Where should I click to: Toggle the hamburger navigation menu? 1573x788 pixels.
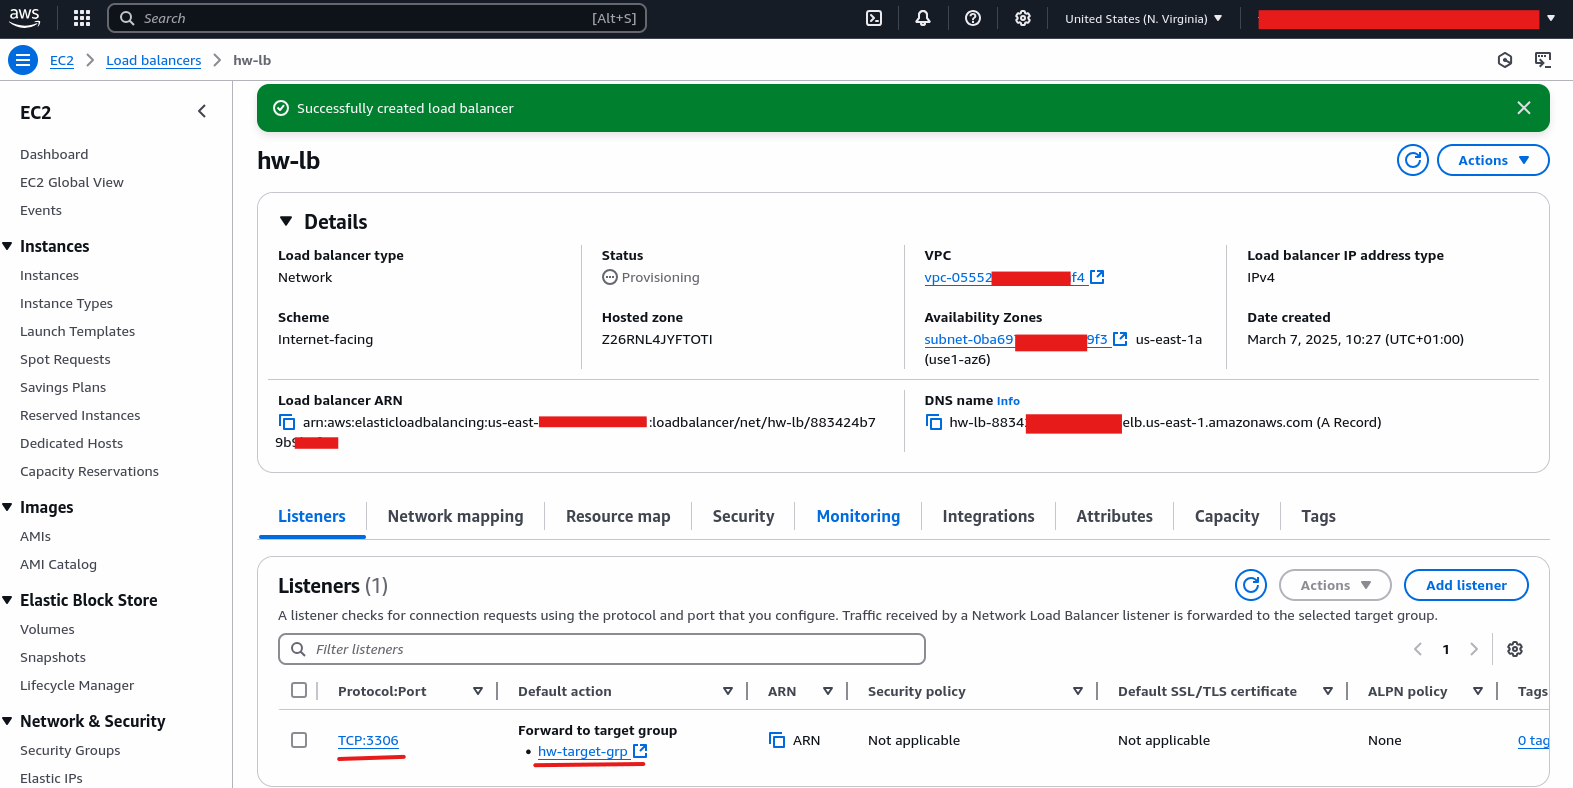23,60
